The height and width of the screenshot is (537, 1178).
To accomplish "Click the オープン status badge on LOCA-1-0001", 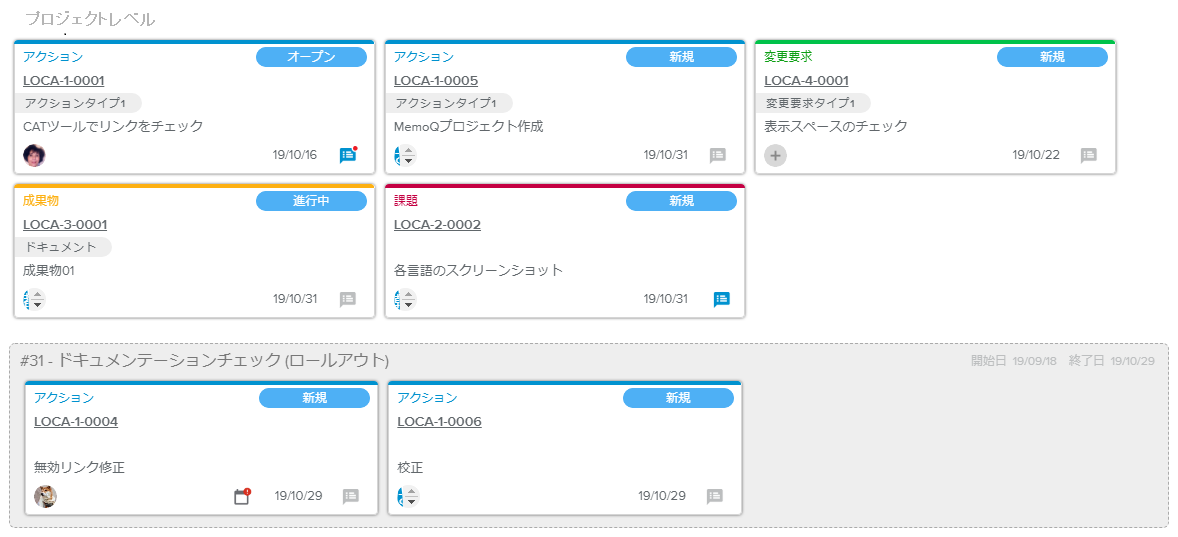I will [x=311, y=57].
